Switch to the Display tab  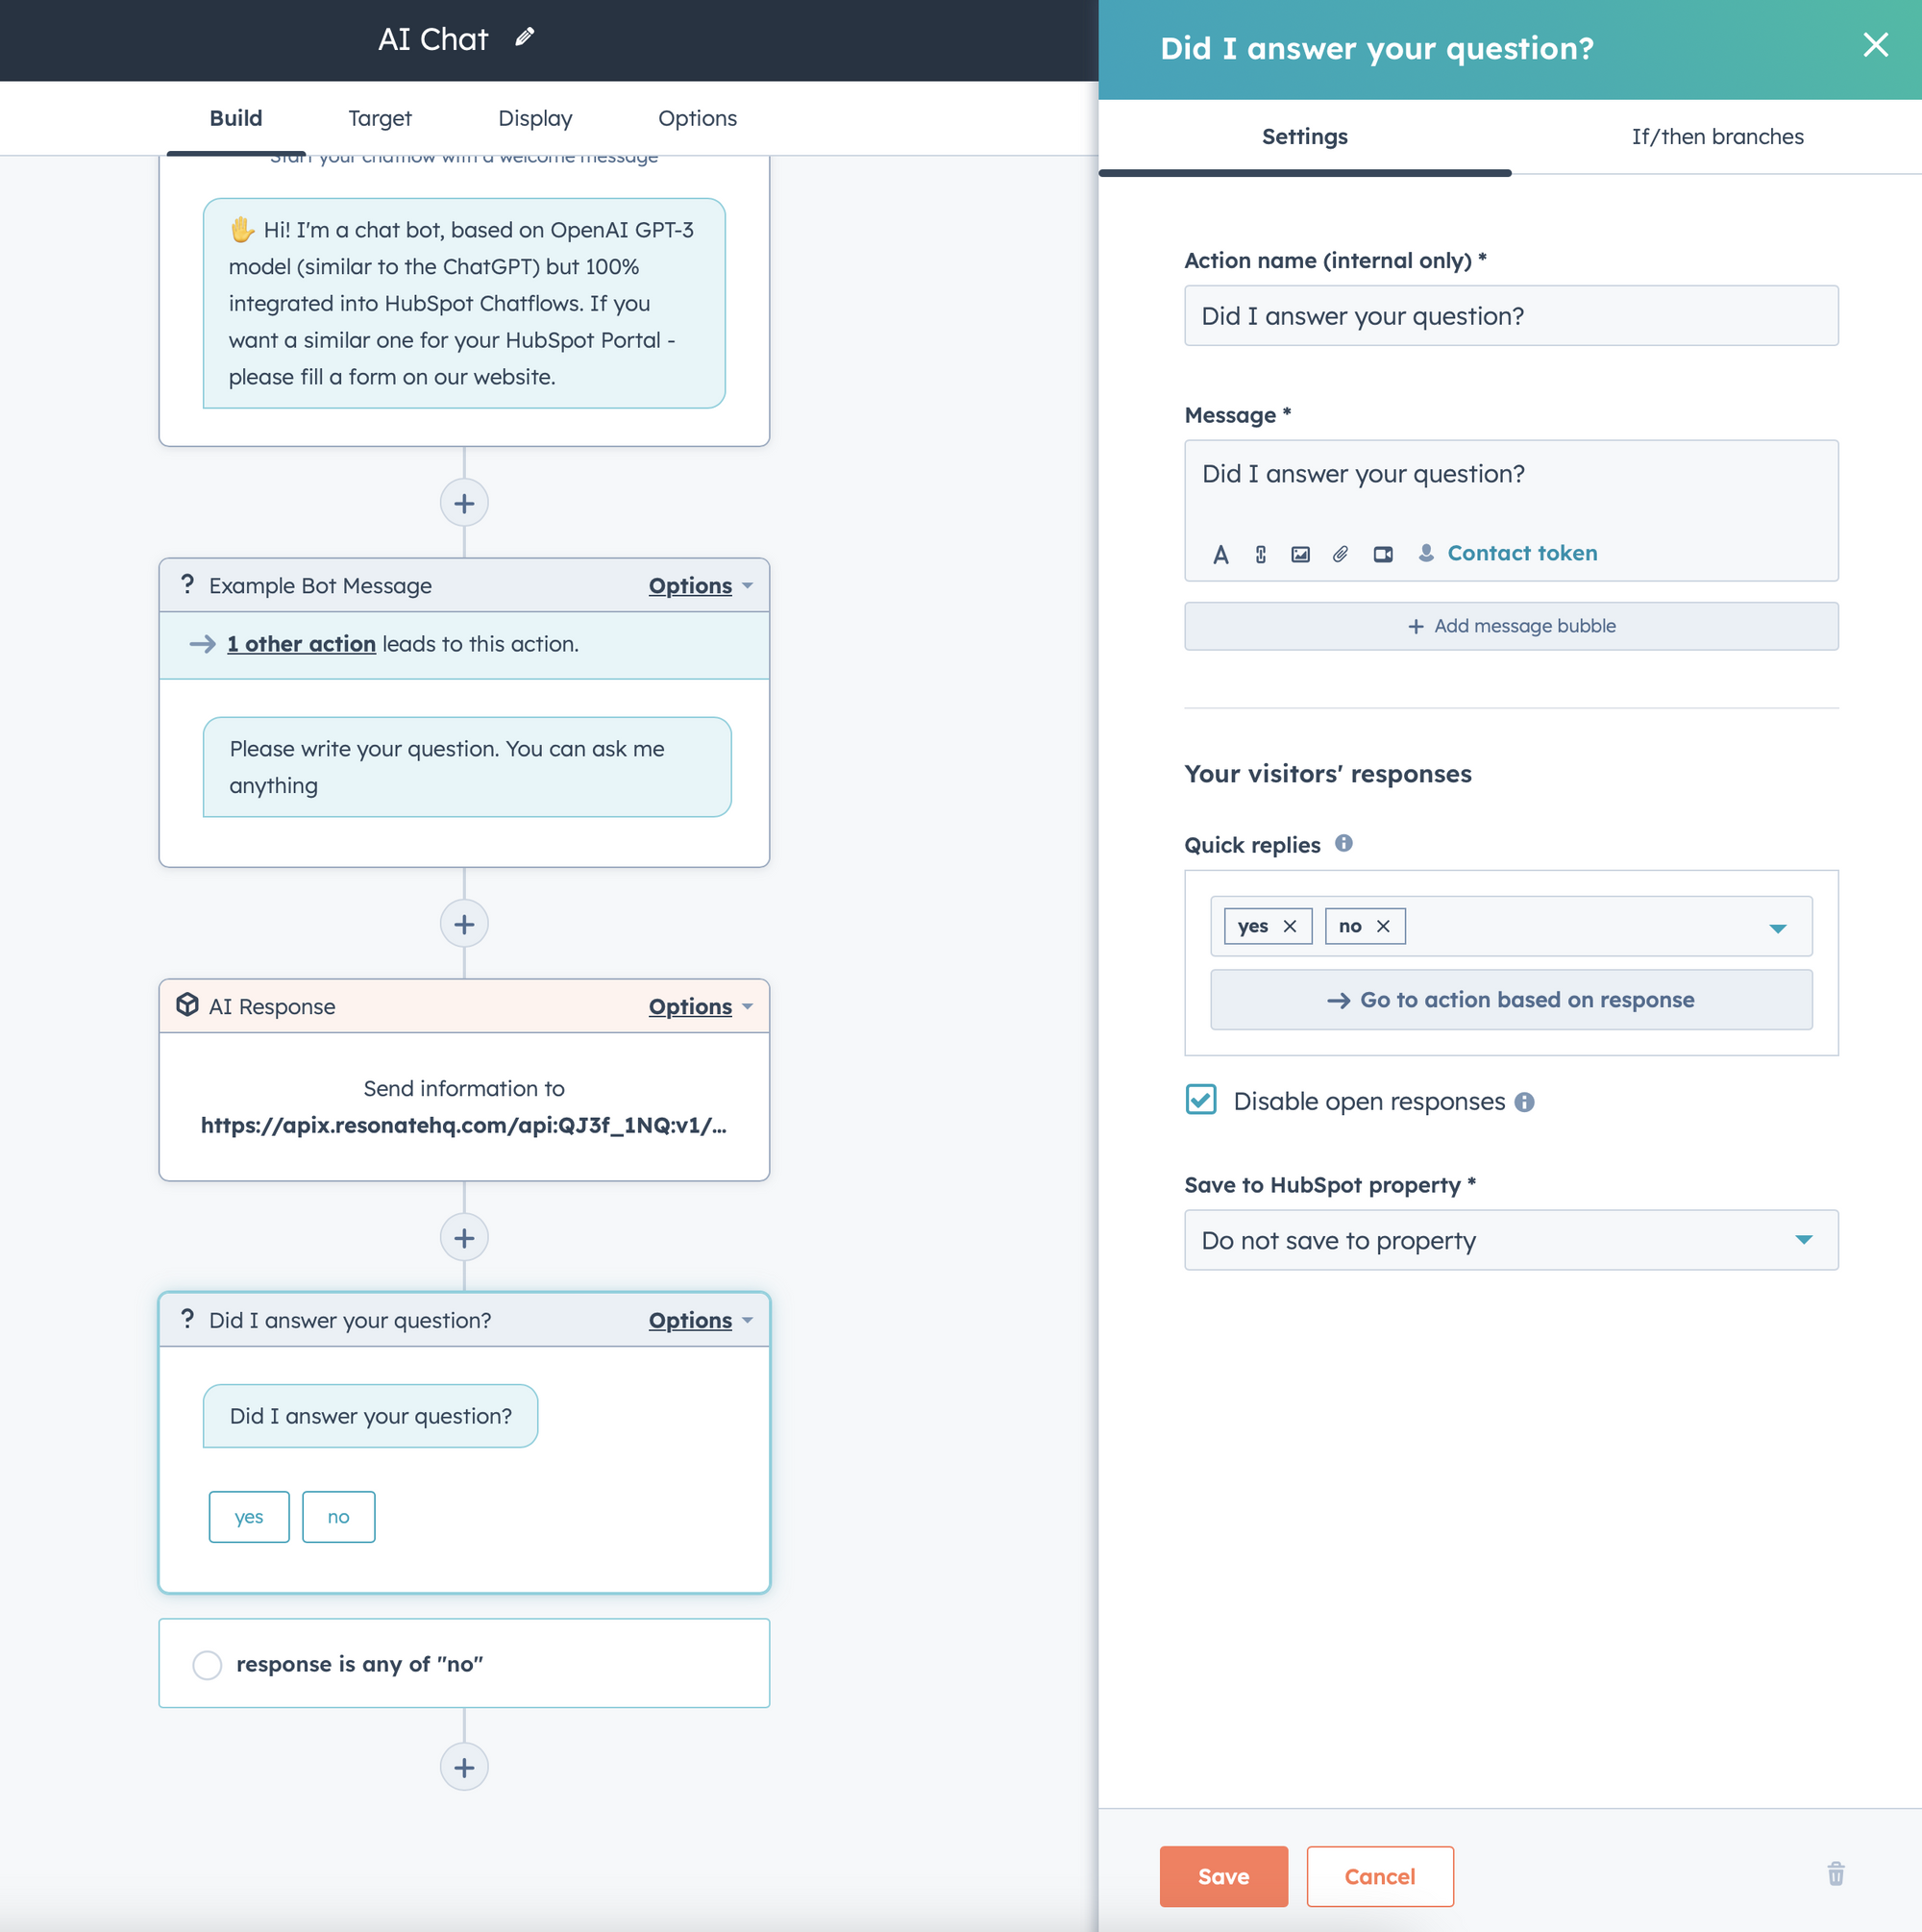point(535,118)
